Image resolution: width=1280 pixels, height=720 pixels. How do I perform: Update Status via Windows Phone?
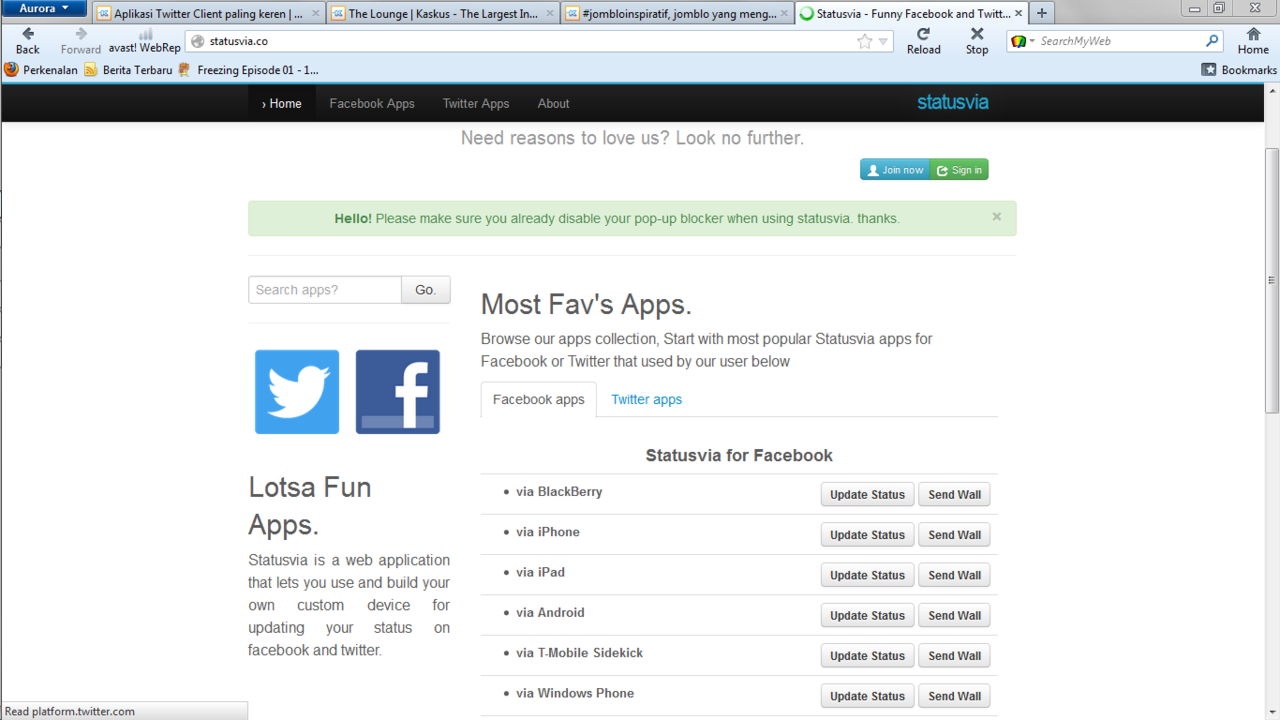(867, 696)
